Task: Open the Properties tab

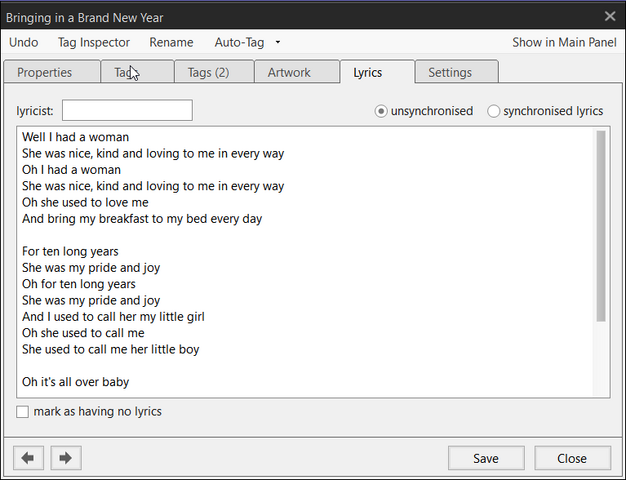Action: (52, 72)
